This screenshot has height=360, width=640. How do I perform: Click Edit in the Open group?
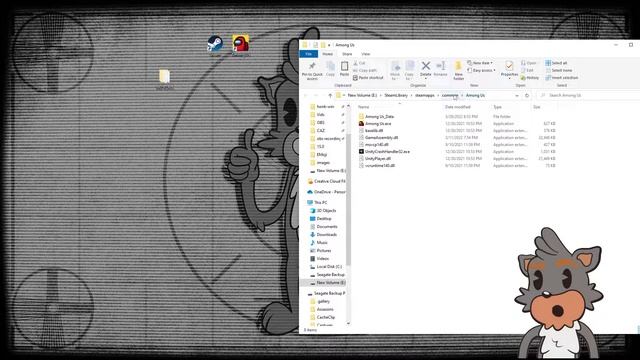[x=527, y=70]
